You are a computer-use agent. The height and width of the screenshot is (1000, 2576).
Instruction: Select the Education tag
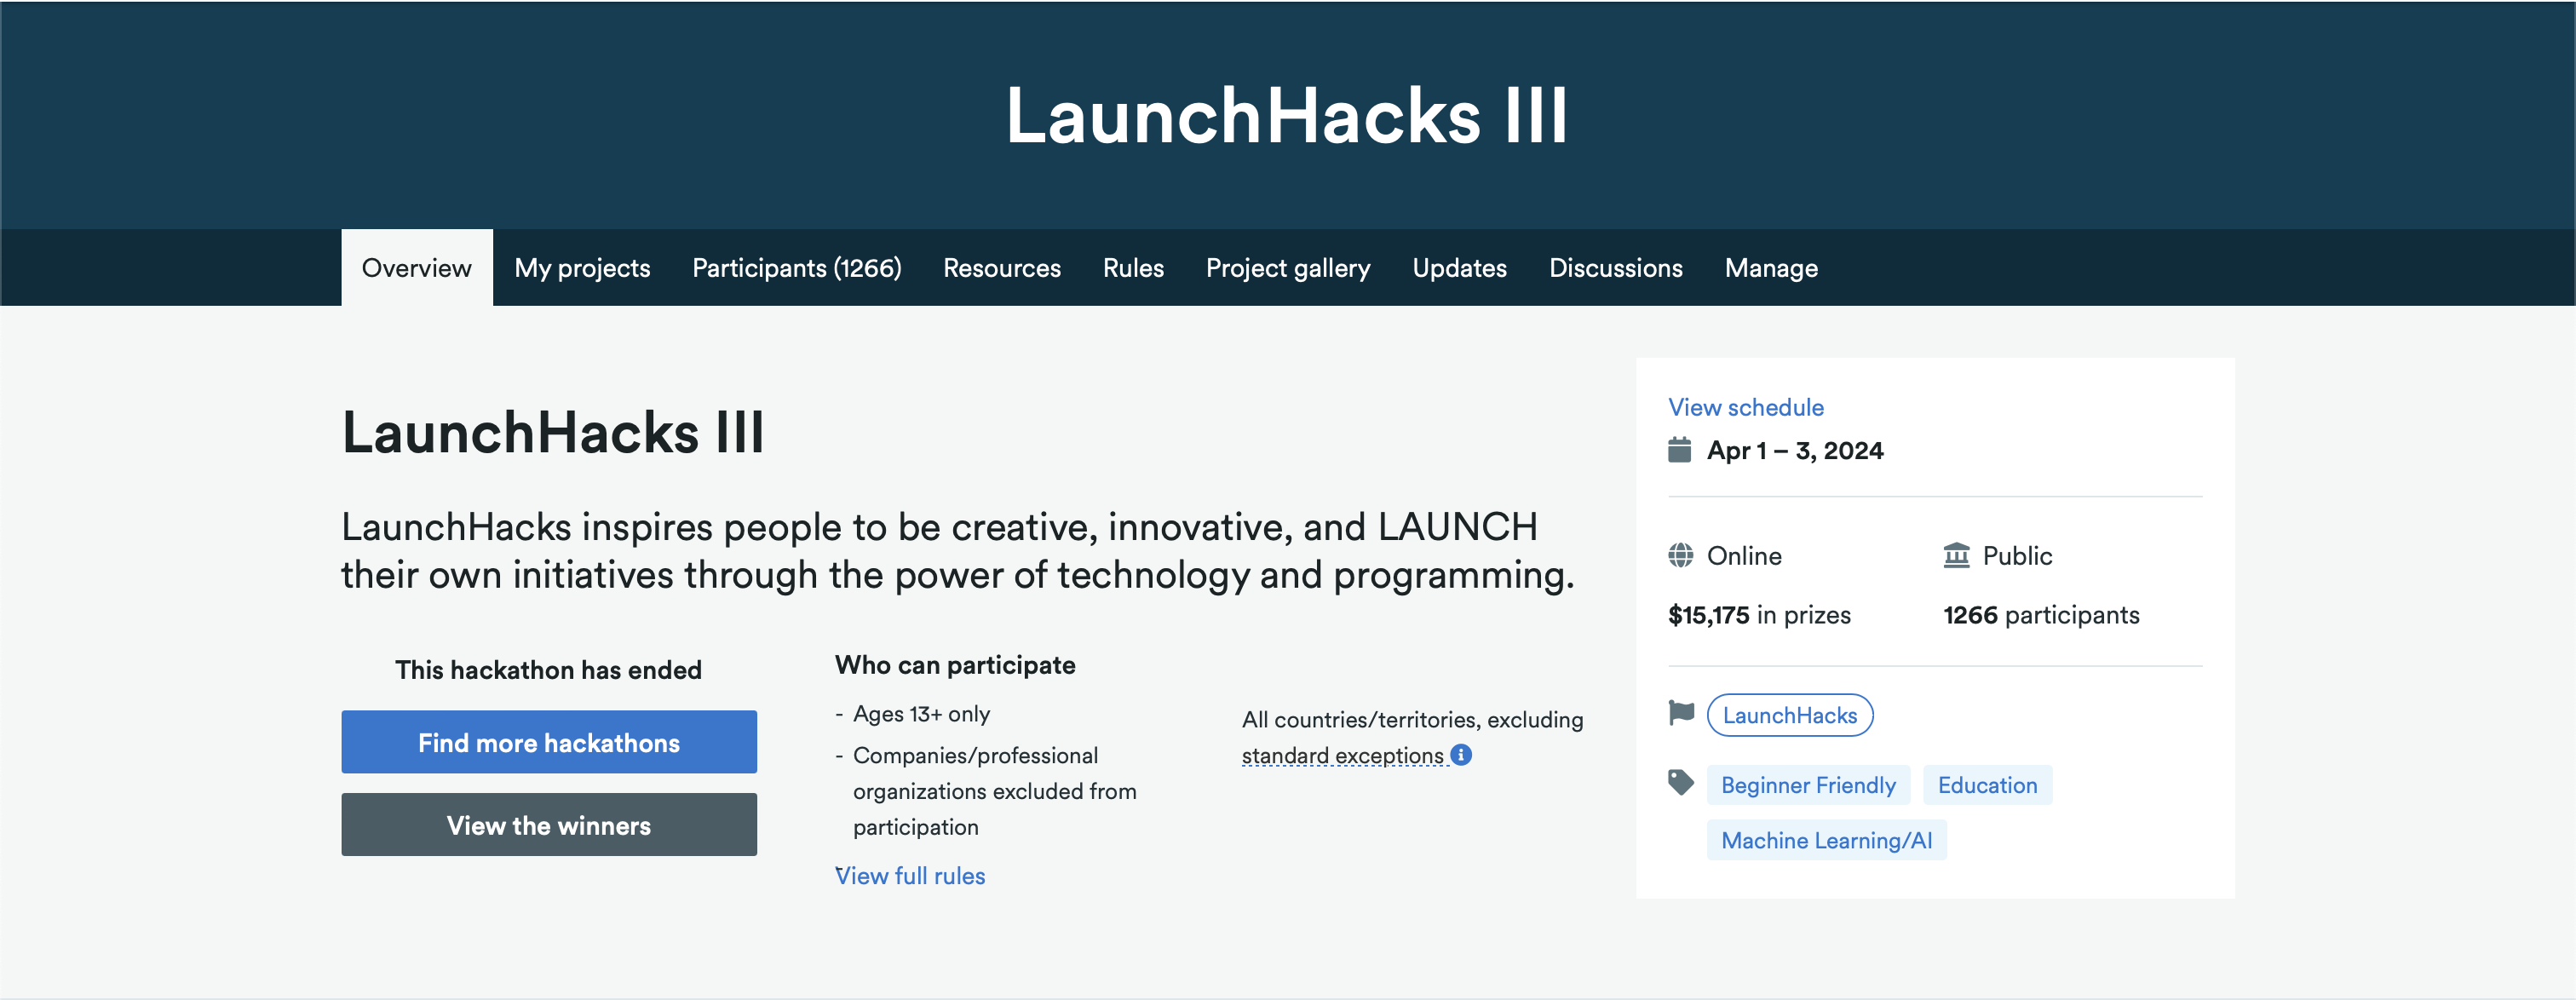point(1987,785)
